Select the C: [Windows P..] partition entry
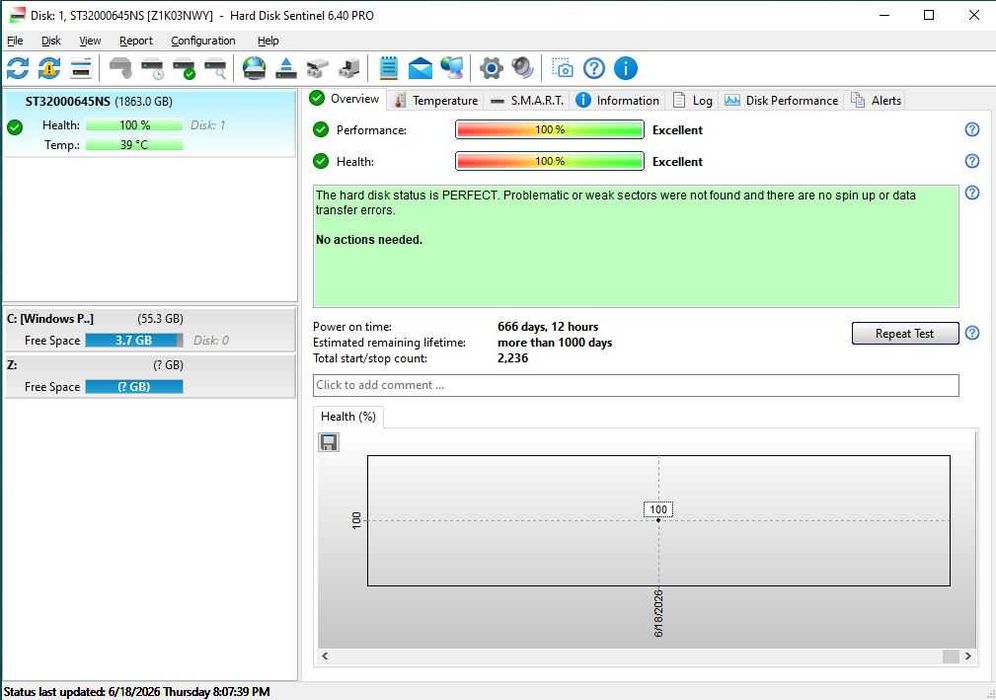Image resolution: width=996 pixels, height=700 pixels. tap(150, 329)
